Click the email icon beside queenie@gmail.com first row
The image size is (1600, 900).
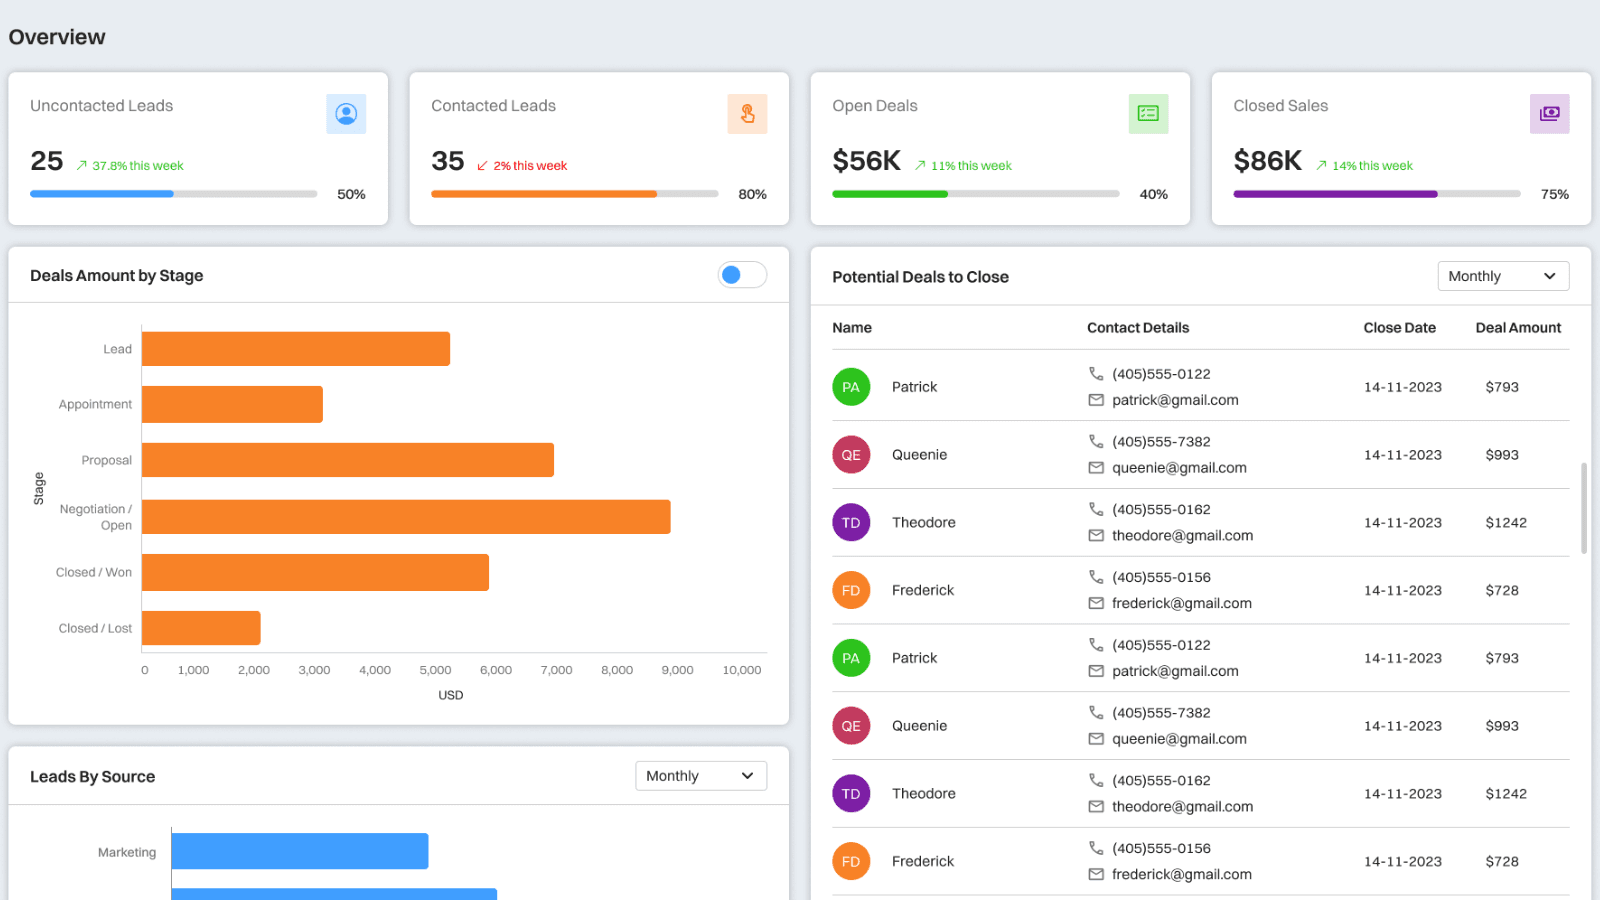tap(1096, 468)
